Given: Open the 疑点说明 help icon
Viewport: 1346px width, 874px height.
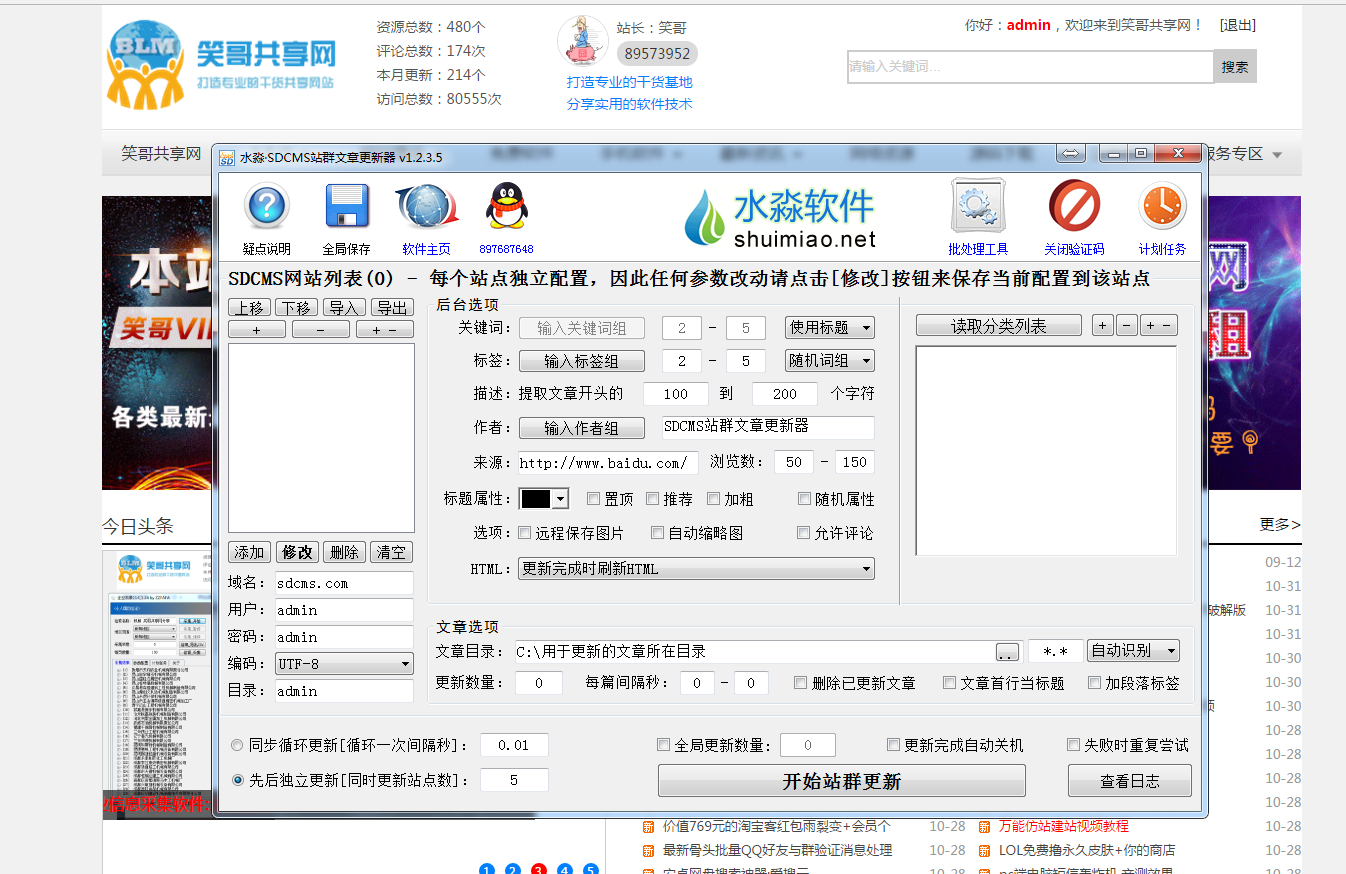Looking at the screenshot, I should (267, 208).
